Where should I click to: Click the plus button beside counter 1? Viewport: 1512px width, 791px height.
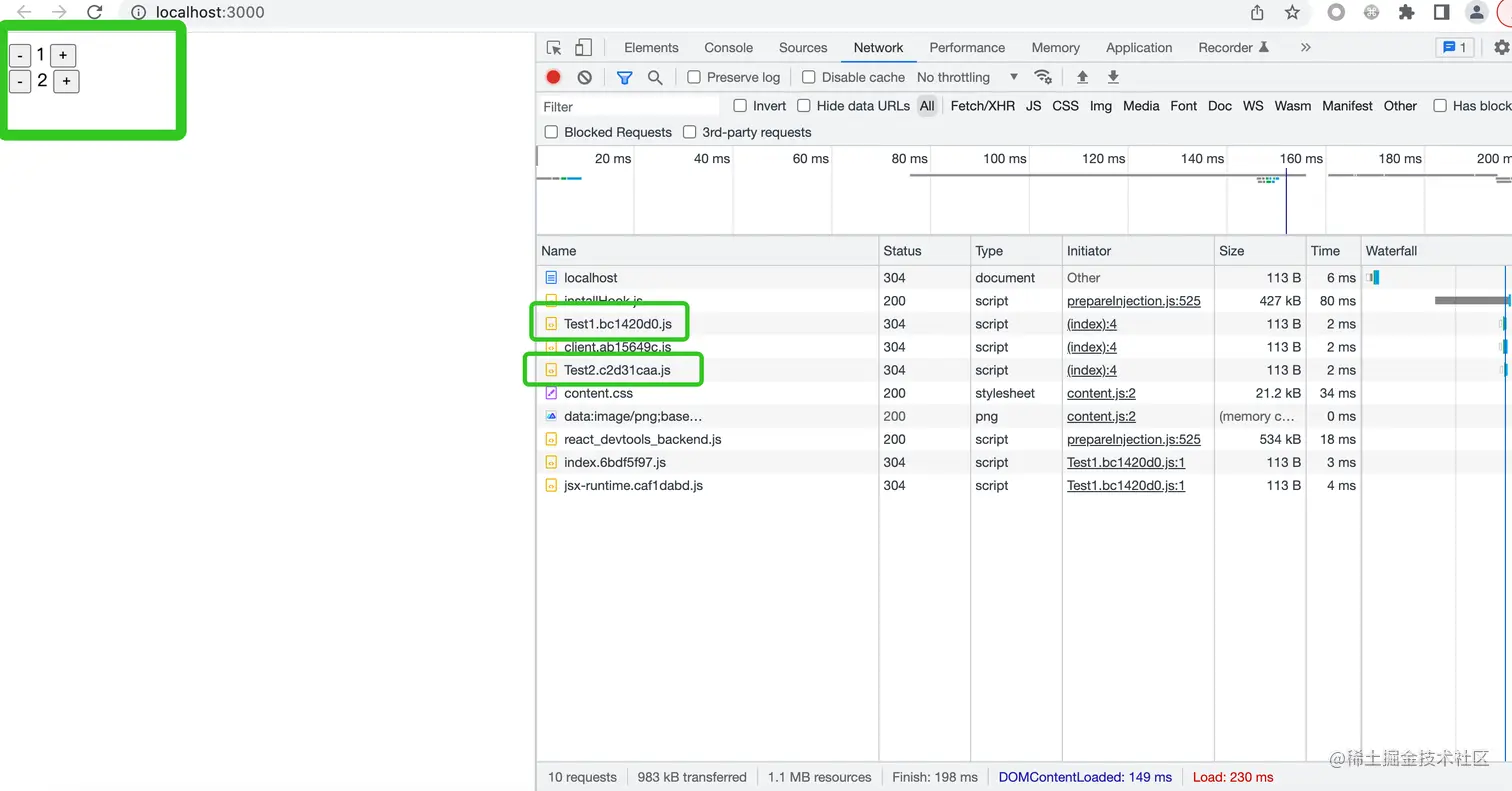click(63, 56)
